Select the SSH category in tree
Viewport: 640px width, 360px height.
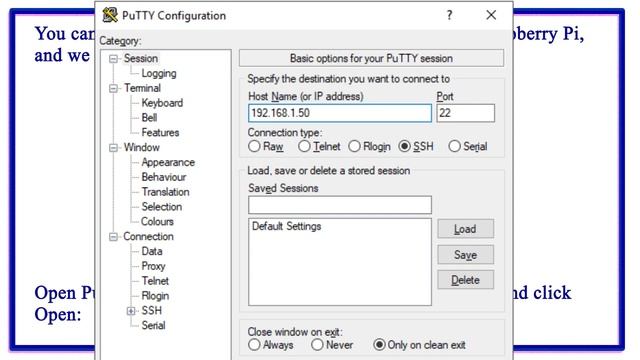(x=151, y=311)
